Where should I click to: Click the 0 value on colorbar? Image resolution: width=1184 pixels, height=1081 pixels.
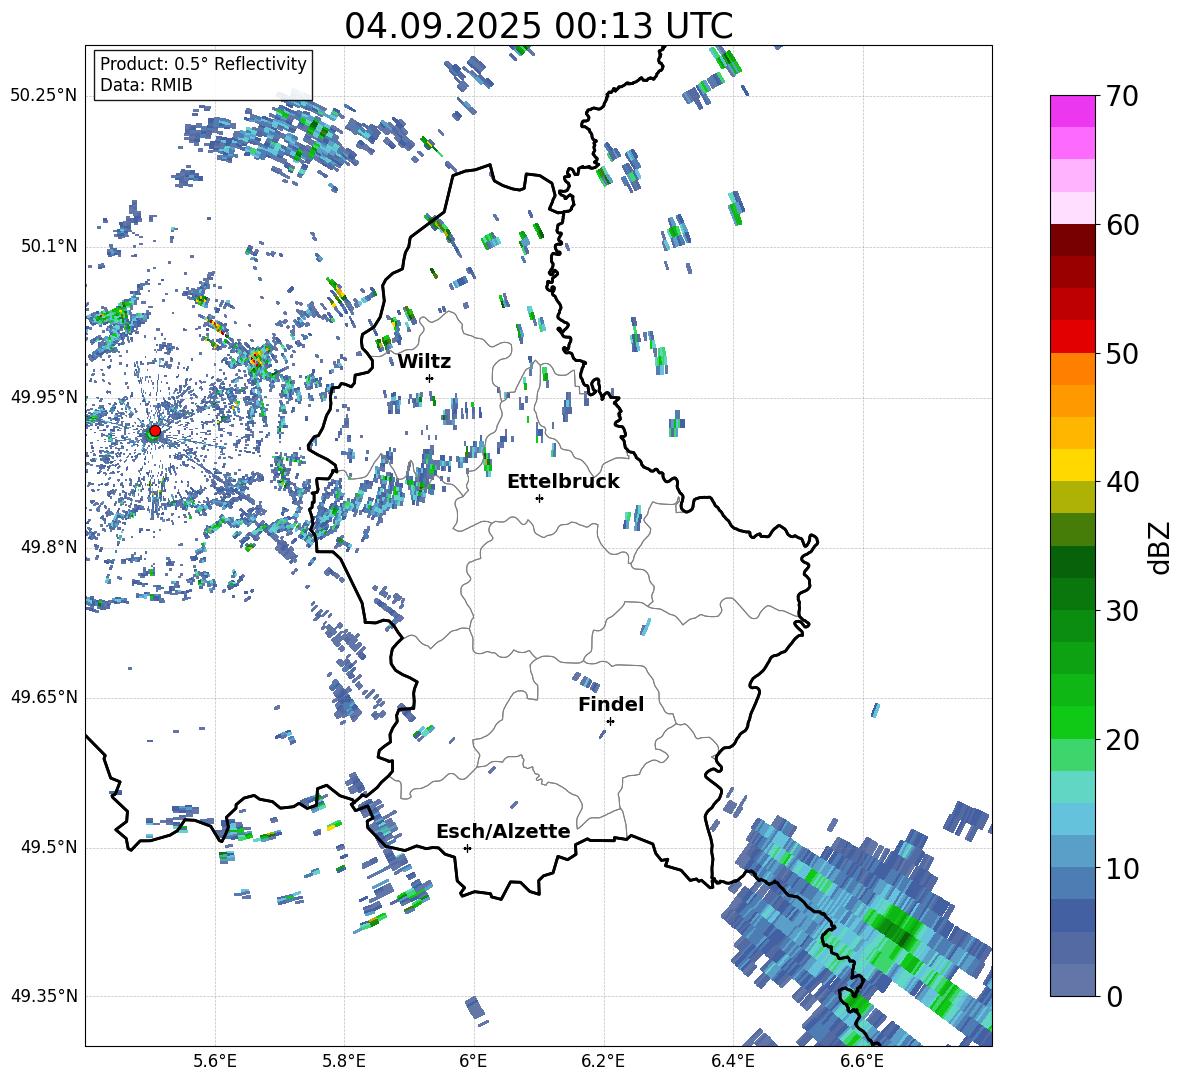pos(1114,996)
